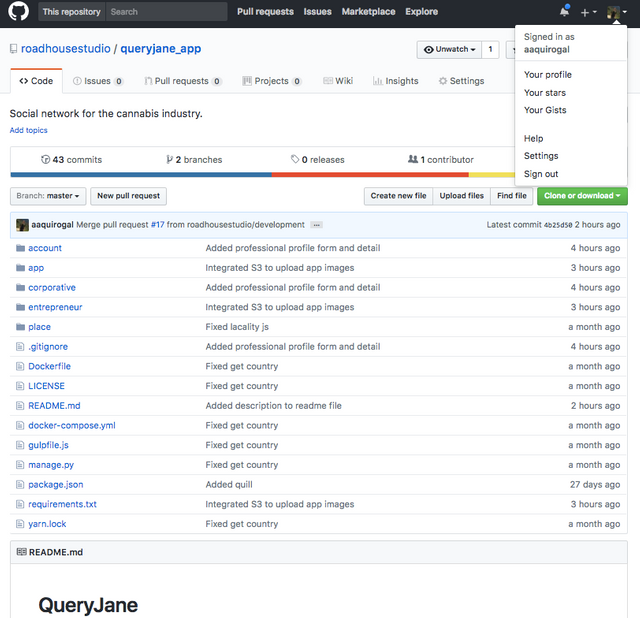640x618 pixels.
Task: Open Pull requests in top navigation
Action: click(x=265, y=11)
